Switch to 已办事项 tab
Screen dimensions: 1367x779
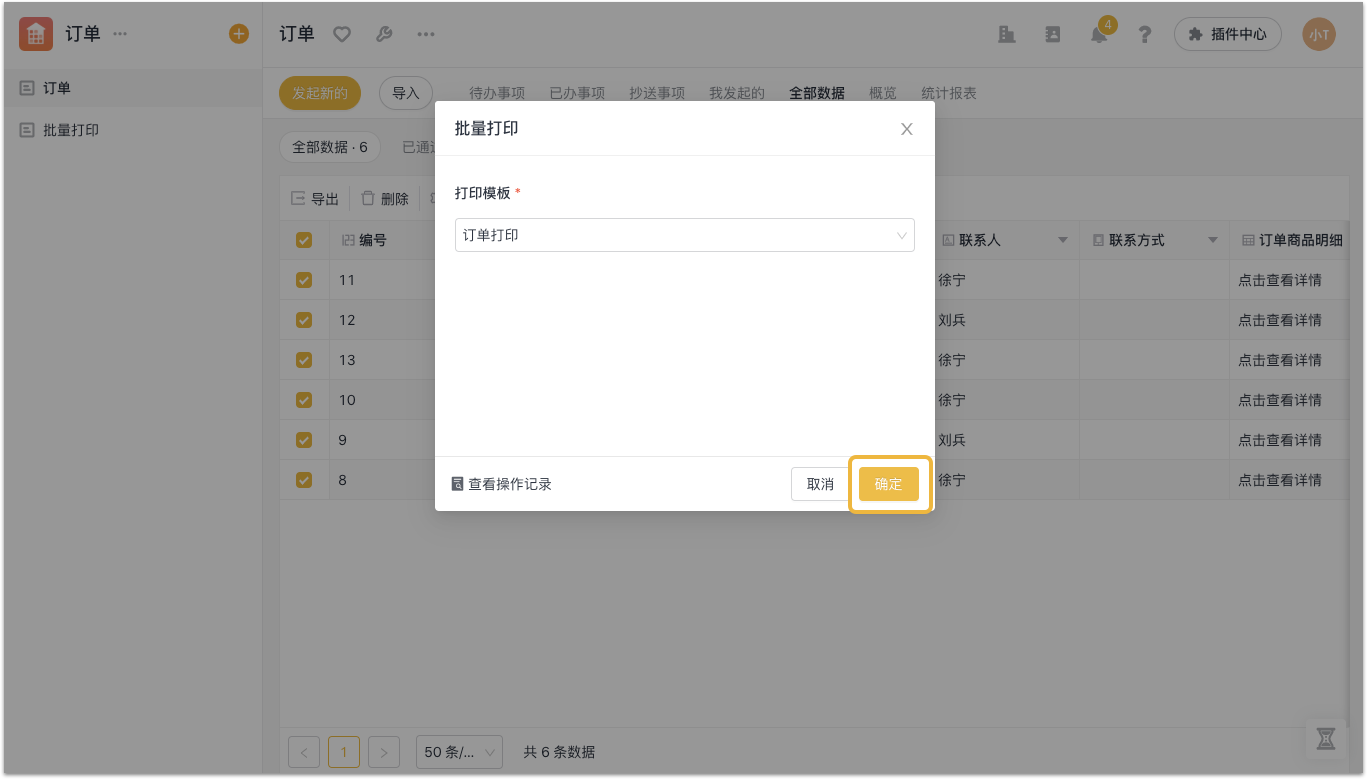click(577, 93)
